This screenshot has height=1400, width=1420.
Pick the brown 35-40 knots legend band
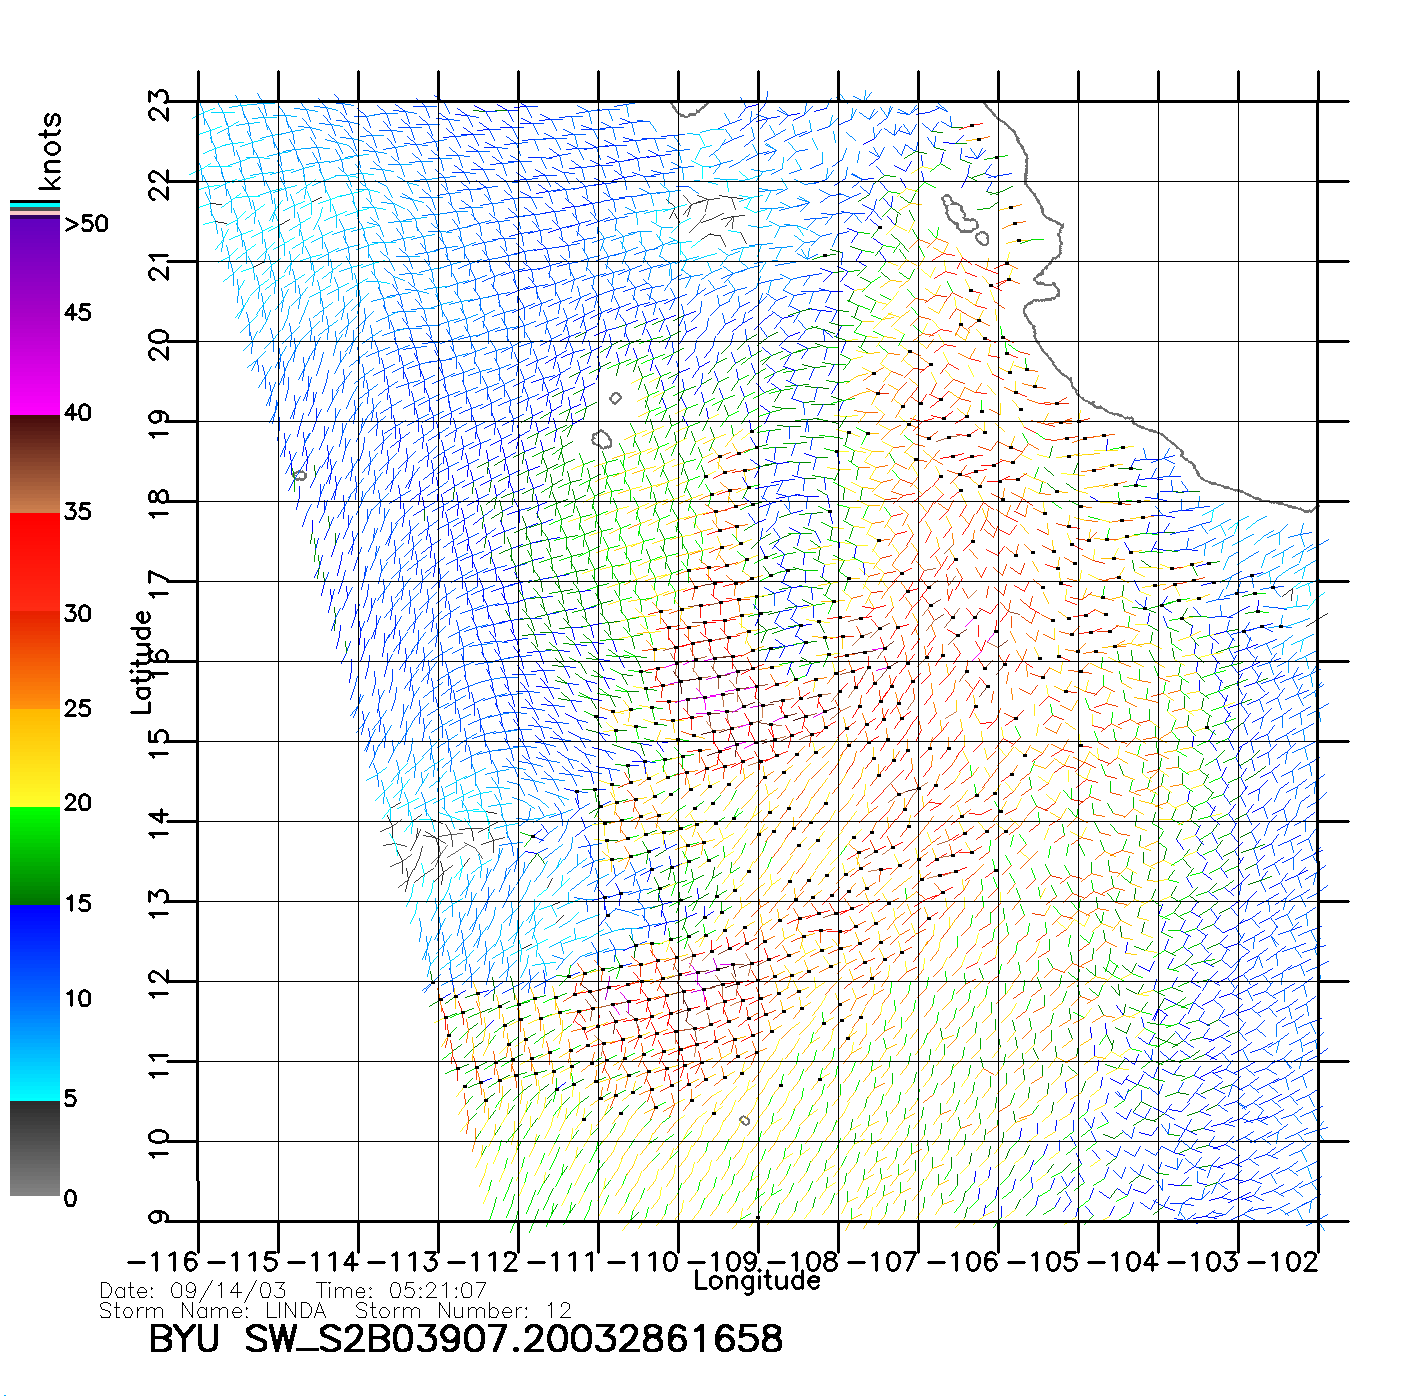point(35,464)
